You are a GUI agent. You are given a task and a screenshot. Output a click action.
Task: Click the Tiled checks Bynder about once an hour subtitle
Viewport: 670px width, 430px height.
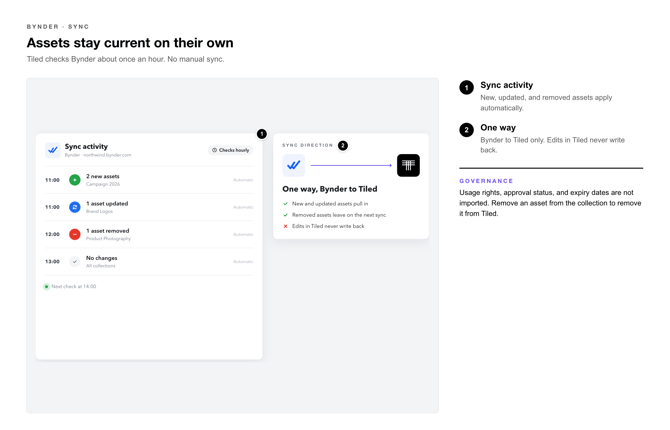pyautogui.click(x=125, y=59)
